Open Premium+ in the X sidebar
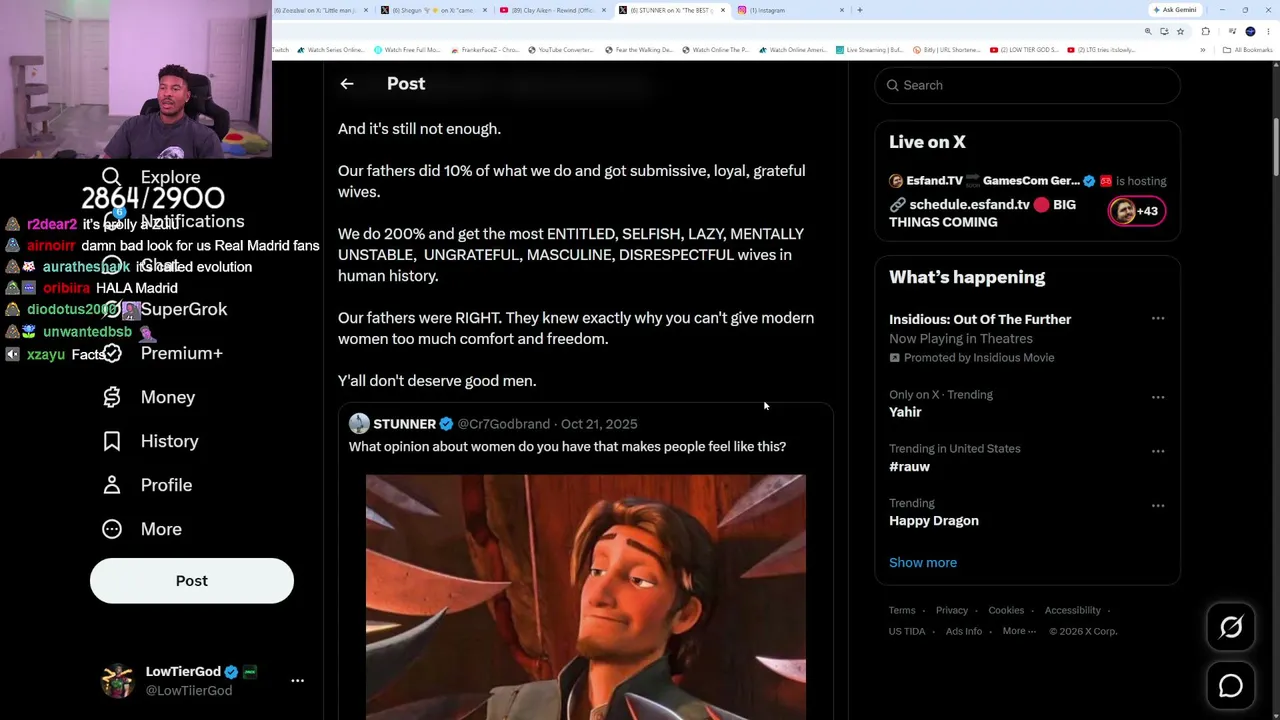 pos(162,353)
